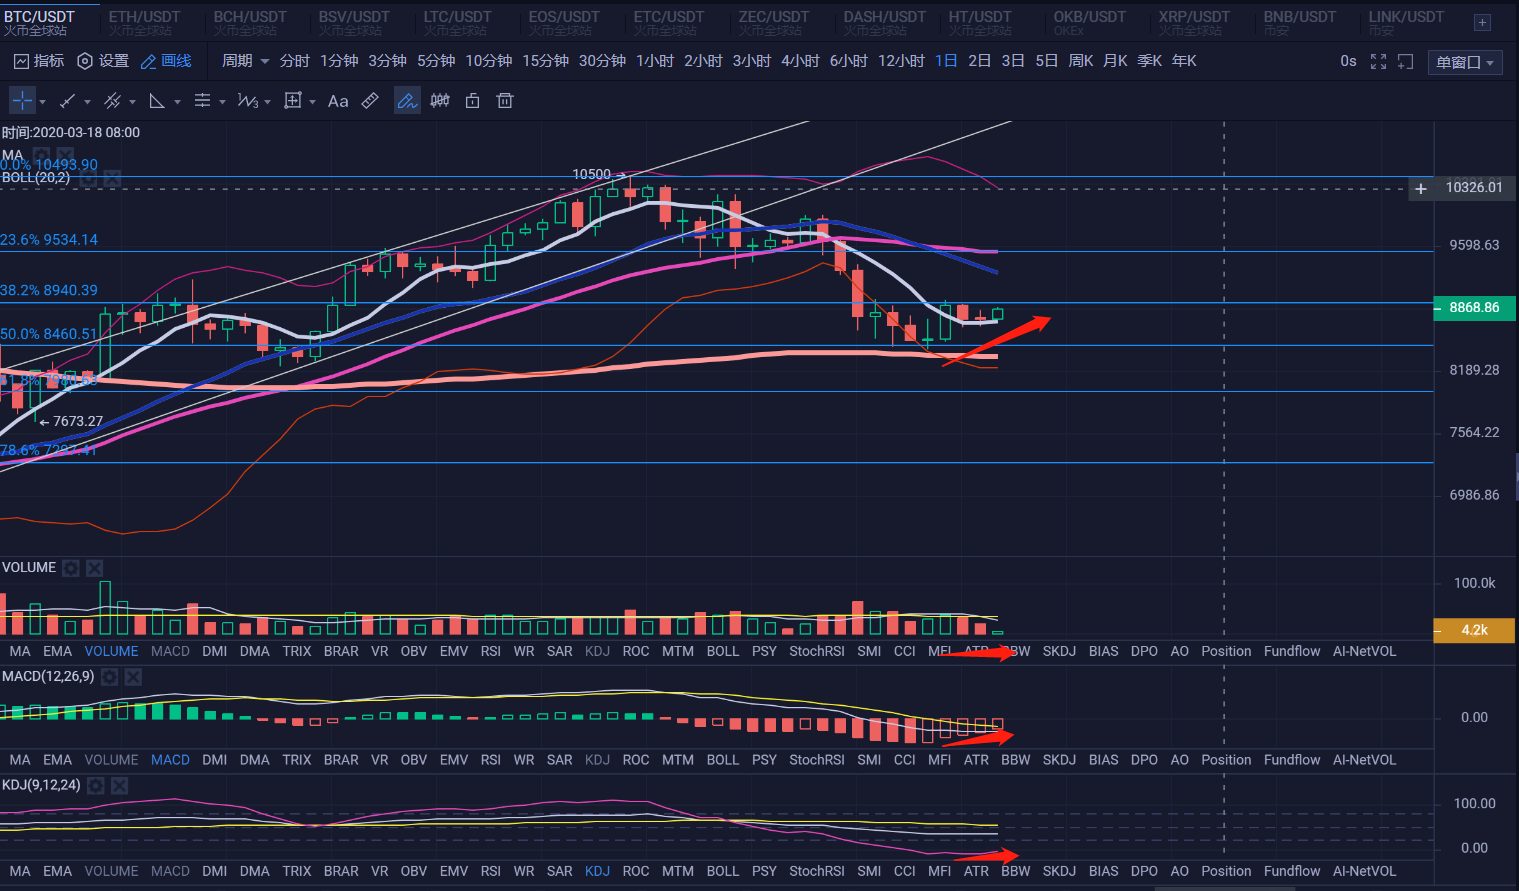The image size is (1519, 891).
Task: Click the lock drawings icon
Action: click(473, 101)
